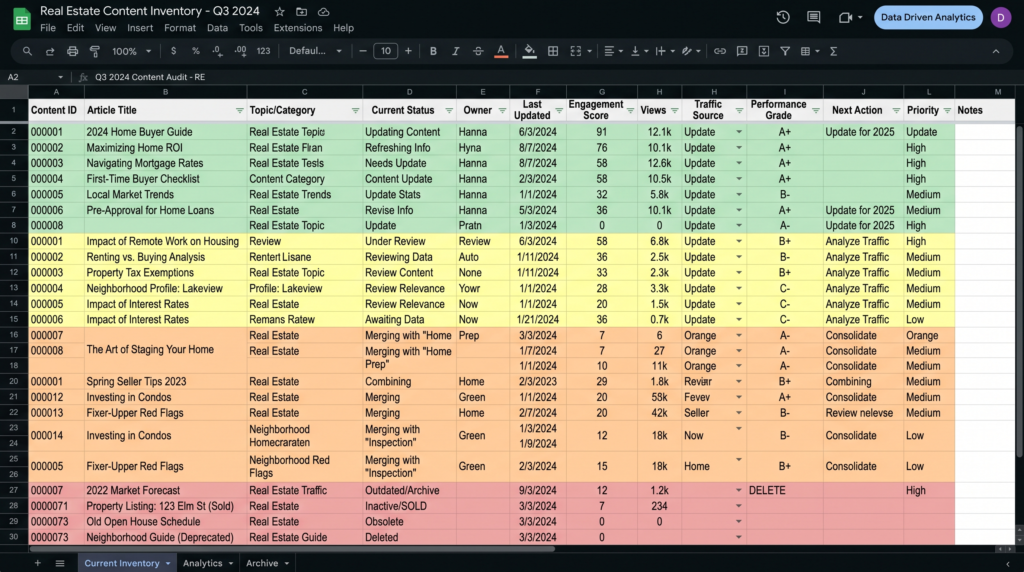Viewport: 1024px width, 572px height.
Task: Open the side panel arrow at bottom right
Action: point(1007,564)
